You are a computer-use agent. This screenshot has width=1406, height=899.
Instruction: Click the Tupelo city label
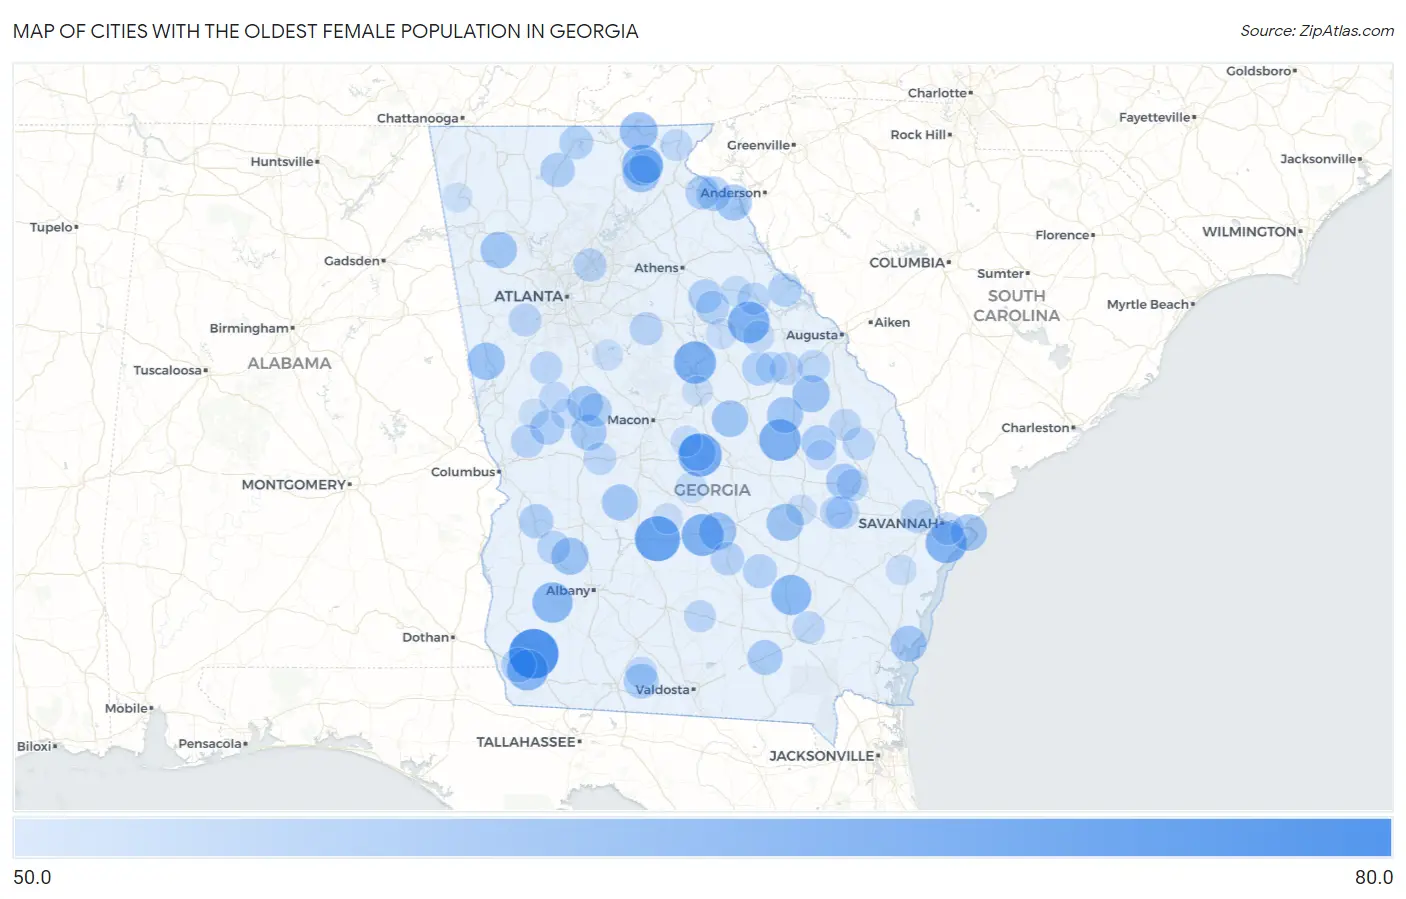click(x=51, y=228)
